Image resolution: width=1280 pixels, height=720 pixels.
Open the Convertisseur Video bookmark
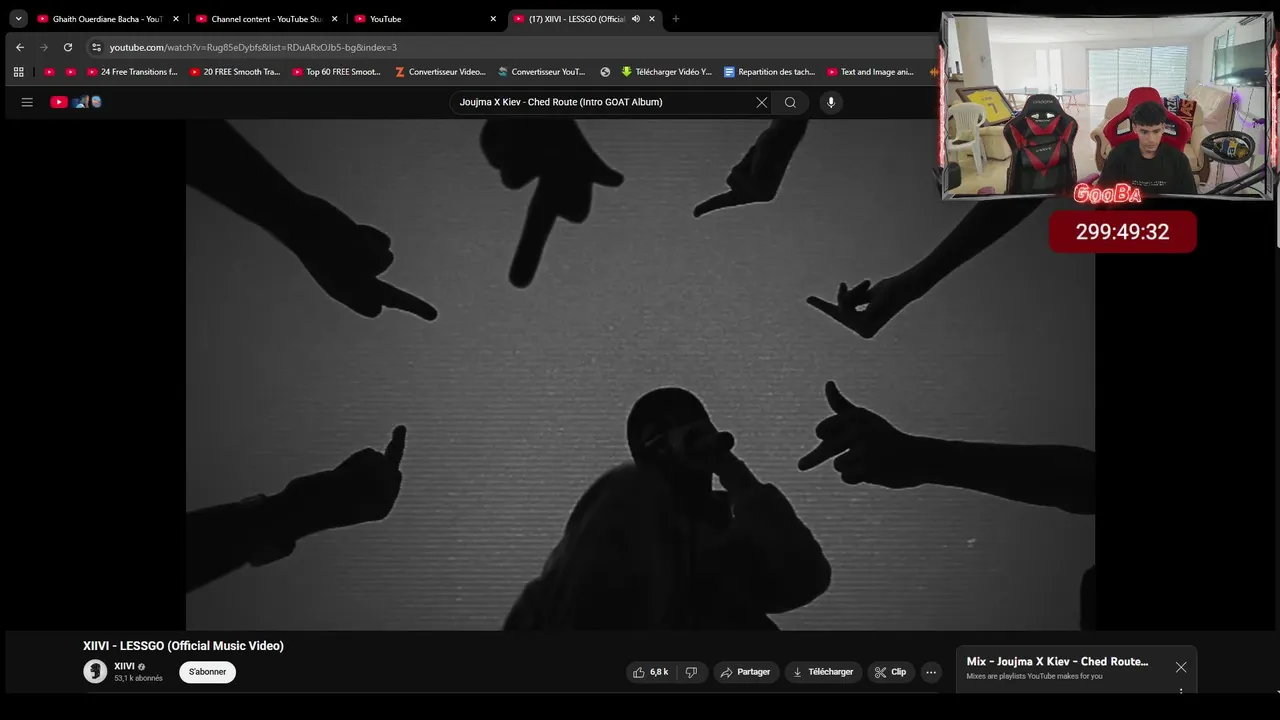(440, 72)
